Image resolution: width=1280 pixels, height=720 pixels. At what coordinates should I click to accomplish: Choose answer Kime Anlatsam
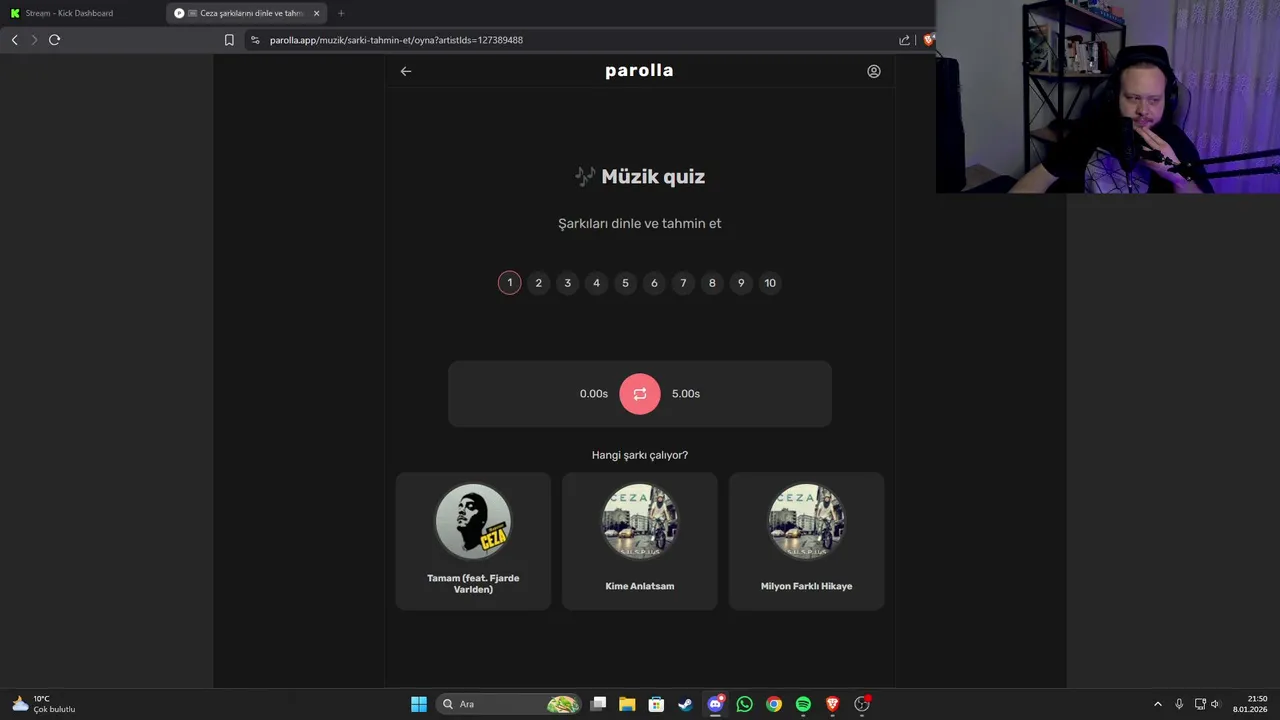[x=640, y=541]
